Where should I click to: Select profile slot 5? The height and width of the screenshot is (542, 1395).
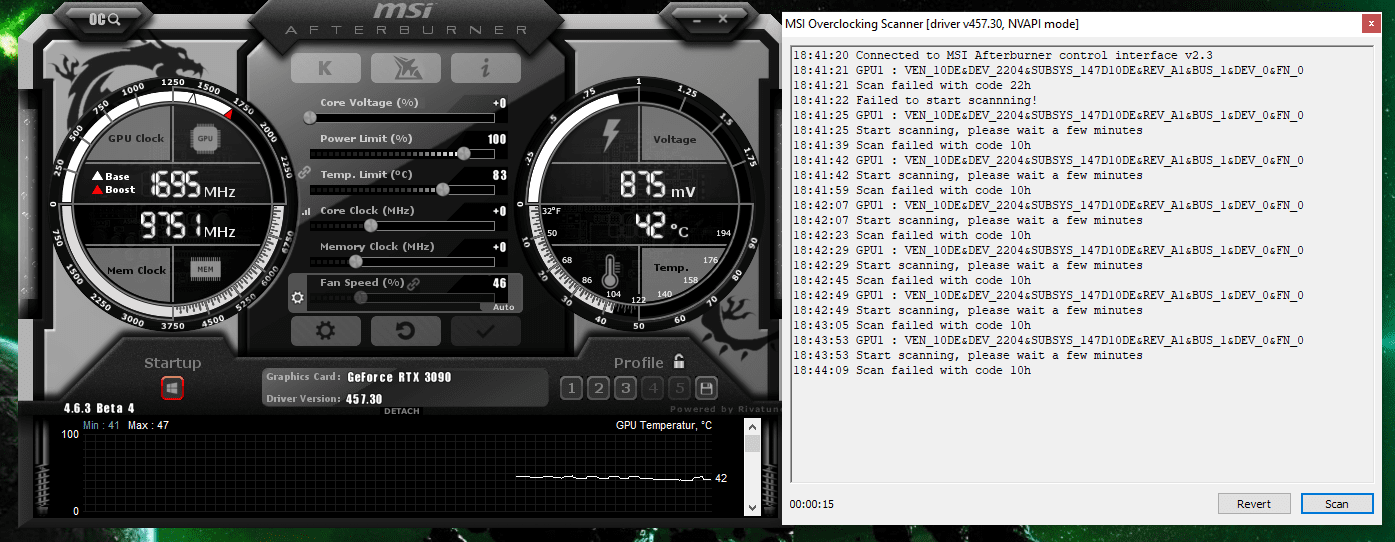679,388
